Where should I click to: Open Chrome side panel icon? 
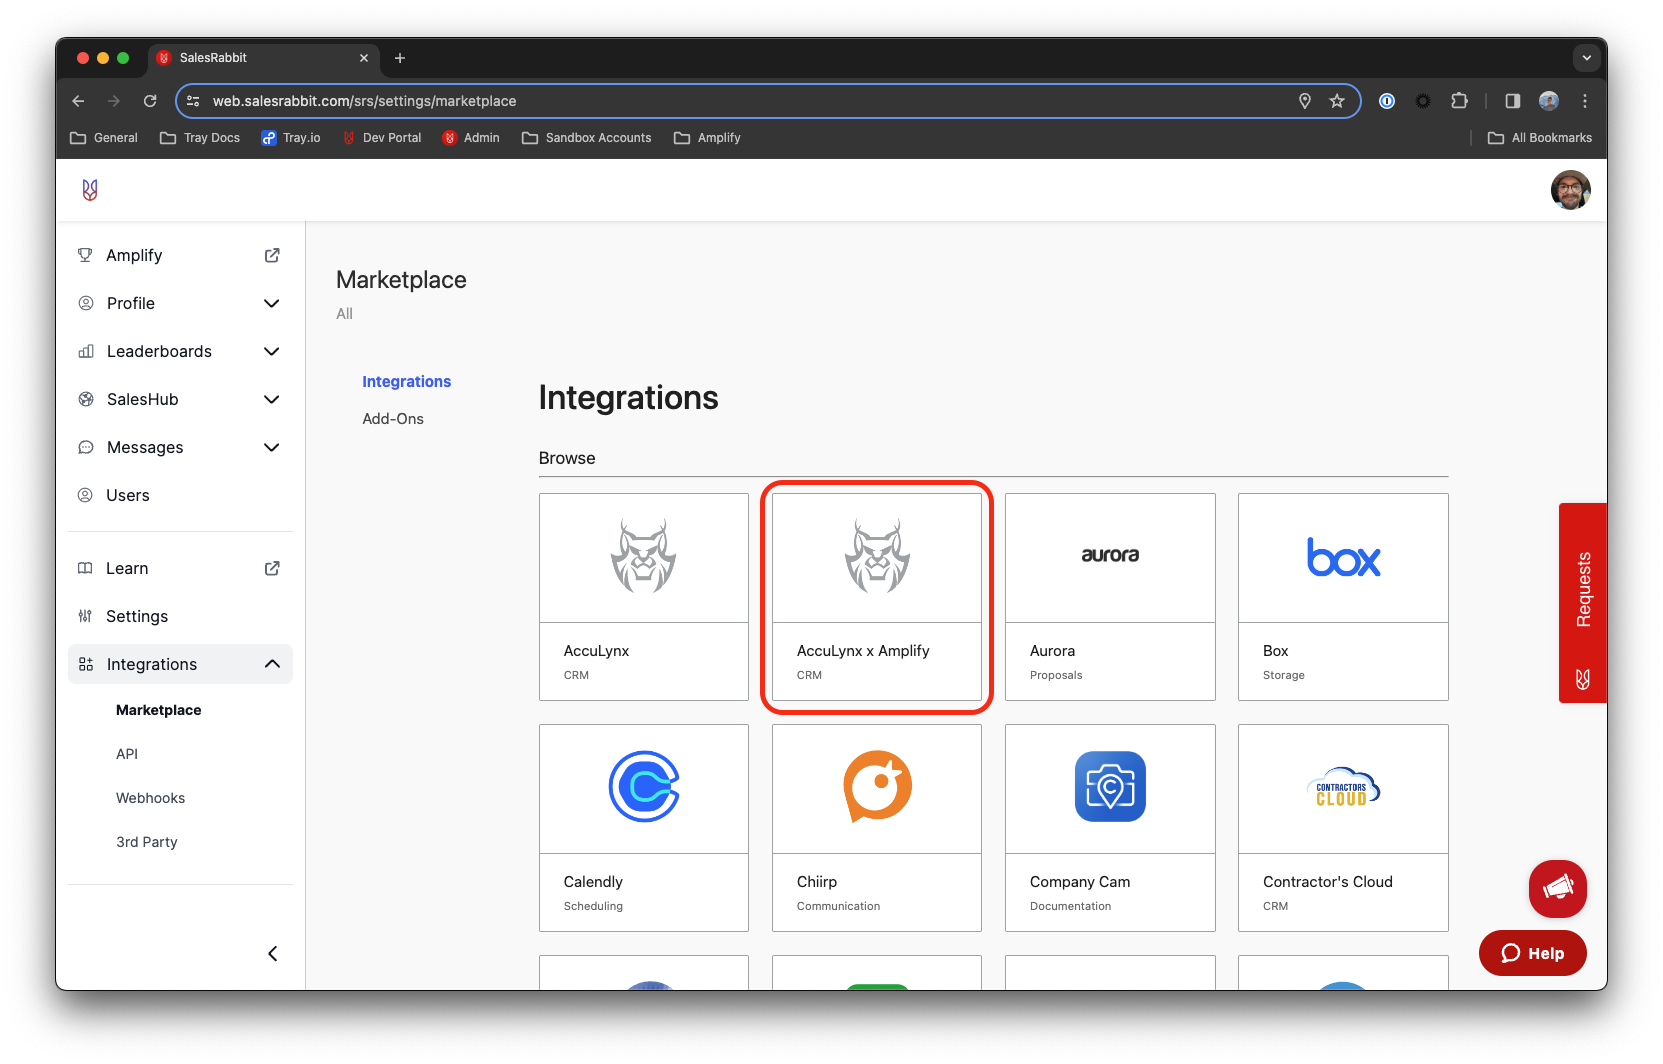coord(1513,101)
